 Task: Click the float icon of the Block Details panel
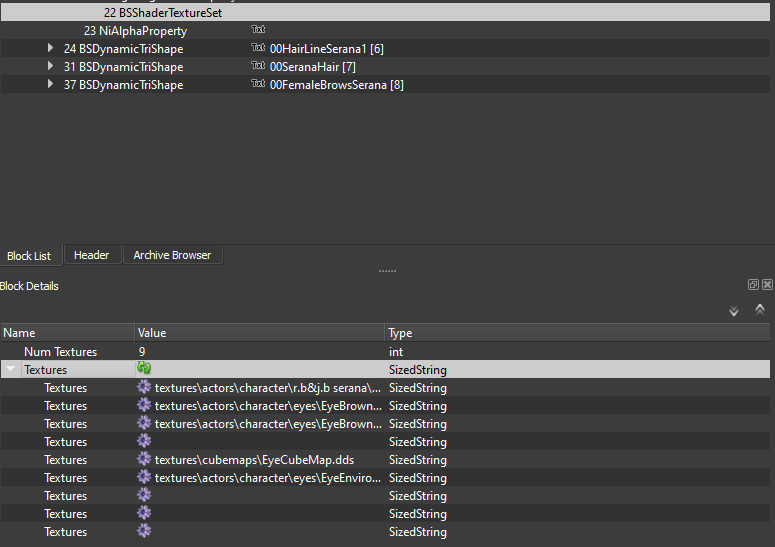pyautogui.click(x=753, y=284)
